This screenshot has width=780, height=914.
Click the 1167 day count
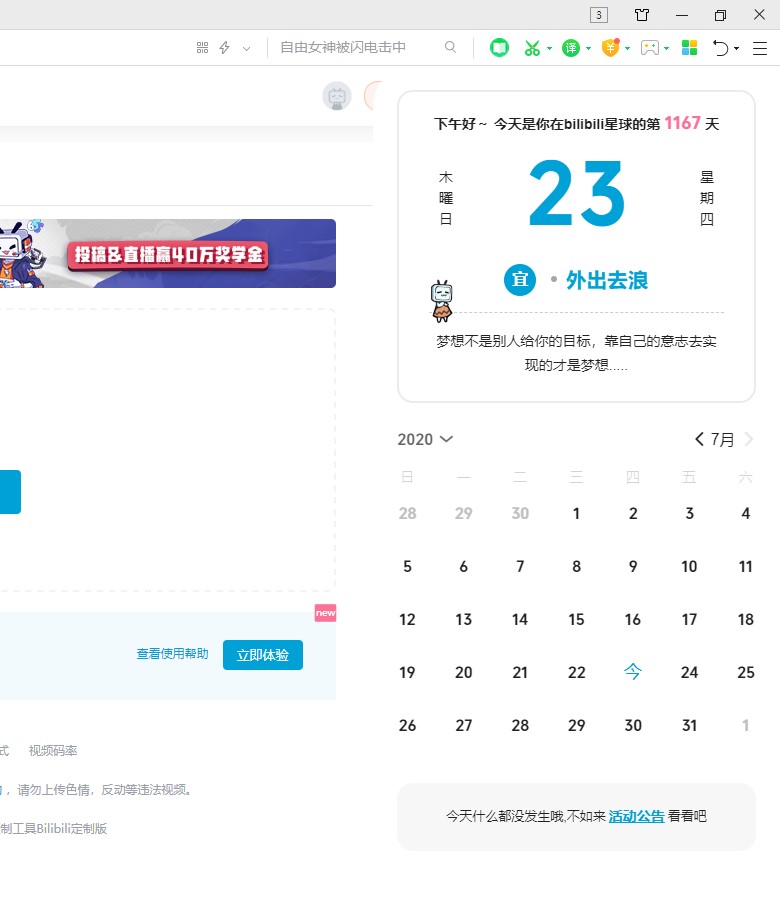[682, 123]
